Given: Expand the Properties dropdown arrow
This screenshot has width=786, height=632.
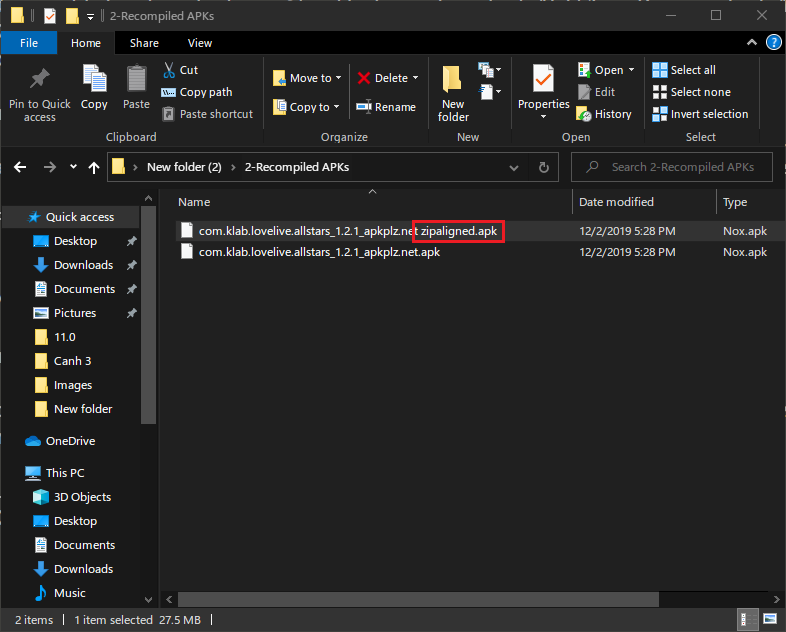Looking at the screenshot, I should (543, 117).
